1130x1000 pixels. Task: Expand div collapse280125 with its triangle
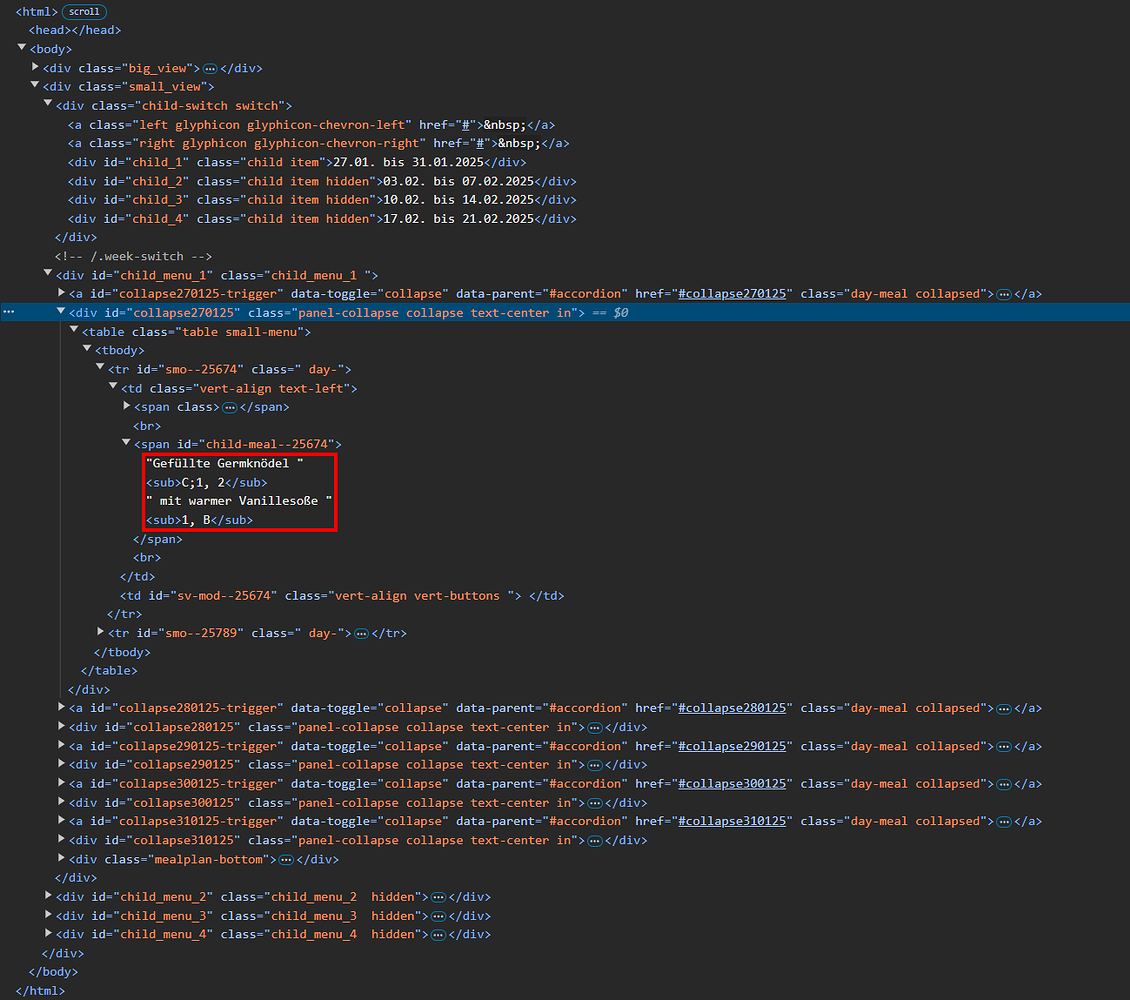point(62,726)
